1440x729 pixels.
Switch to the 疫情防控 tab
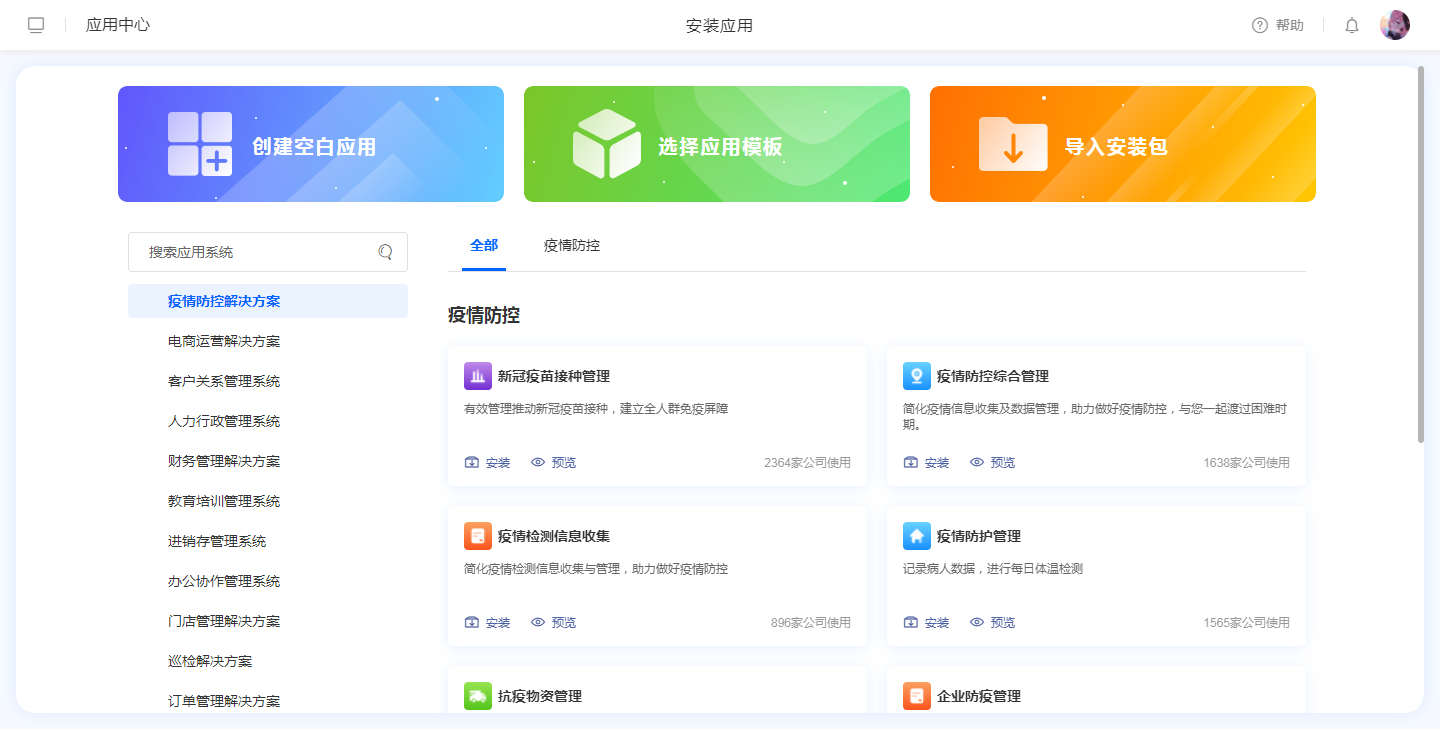tap(572, 245)
